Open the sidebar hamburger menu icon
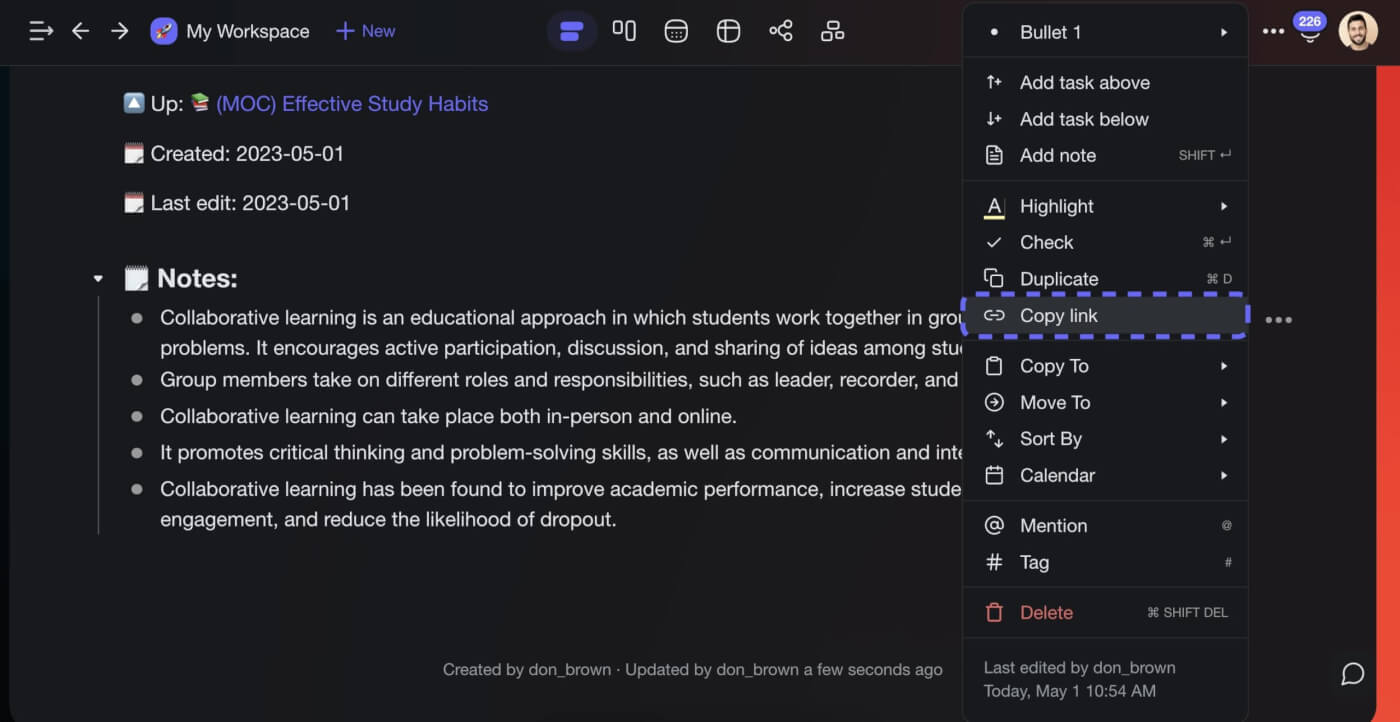 (x=40, y=31)
